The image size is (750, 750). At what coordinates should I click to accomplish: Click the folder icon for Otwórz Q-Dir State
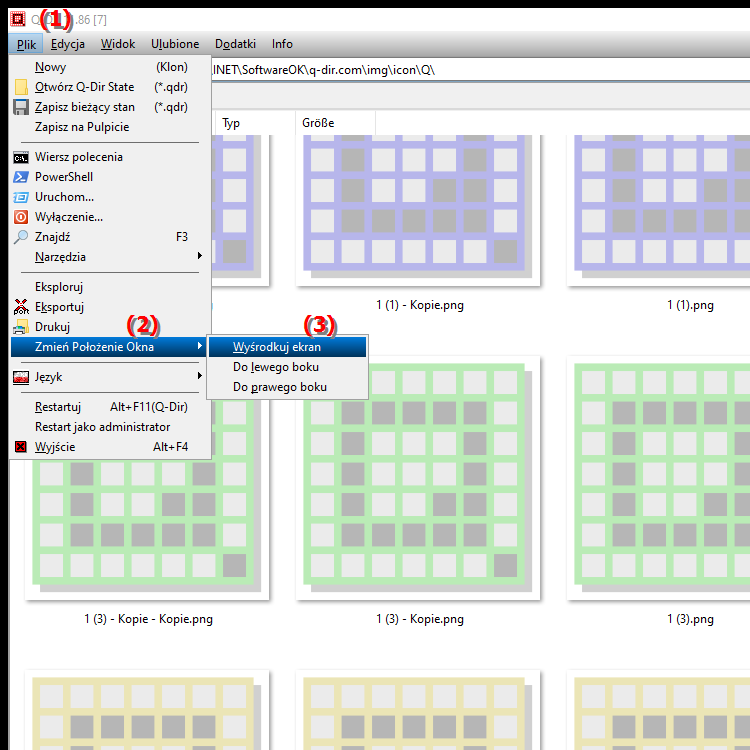click(x=21, y=87)
